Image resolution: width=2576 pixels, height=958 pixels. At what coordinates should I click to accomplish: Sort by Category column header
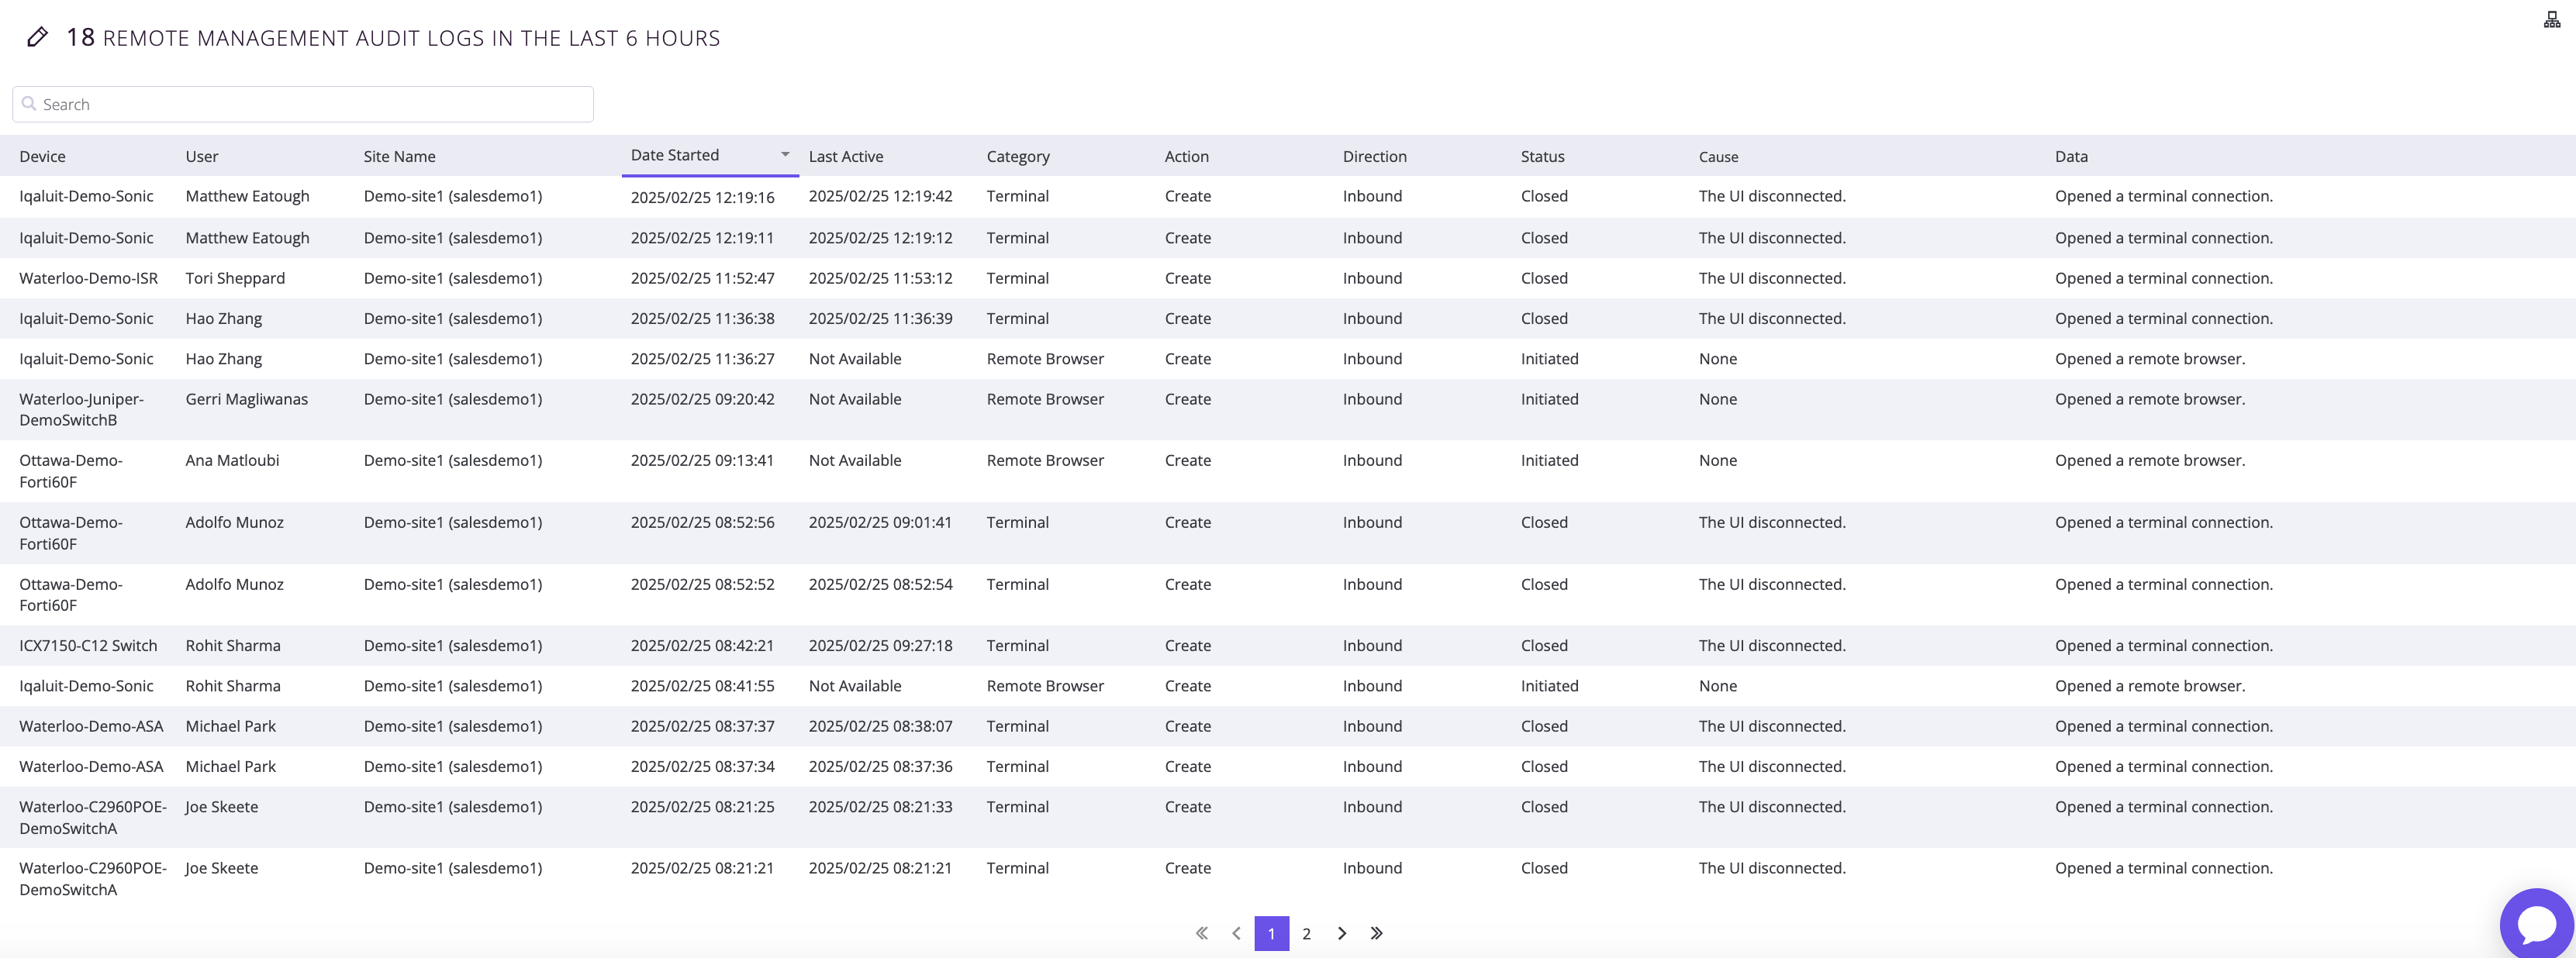1018,156
